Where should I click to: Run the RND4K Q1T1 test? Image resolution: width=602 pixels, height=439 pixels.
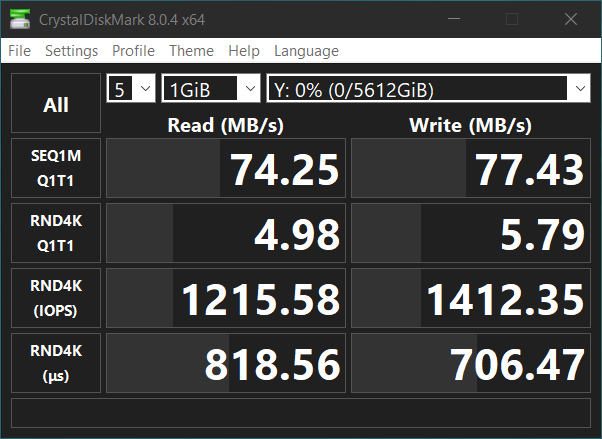(56, 233)
